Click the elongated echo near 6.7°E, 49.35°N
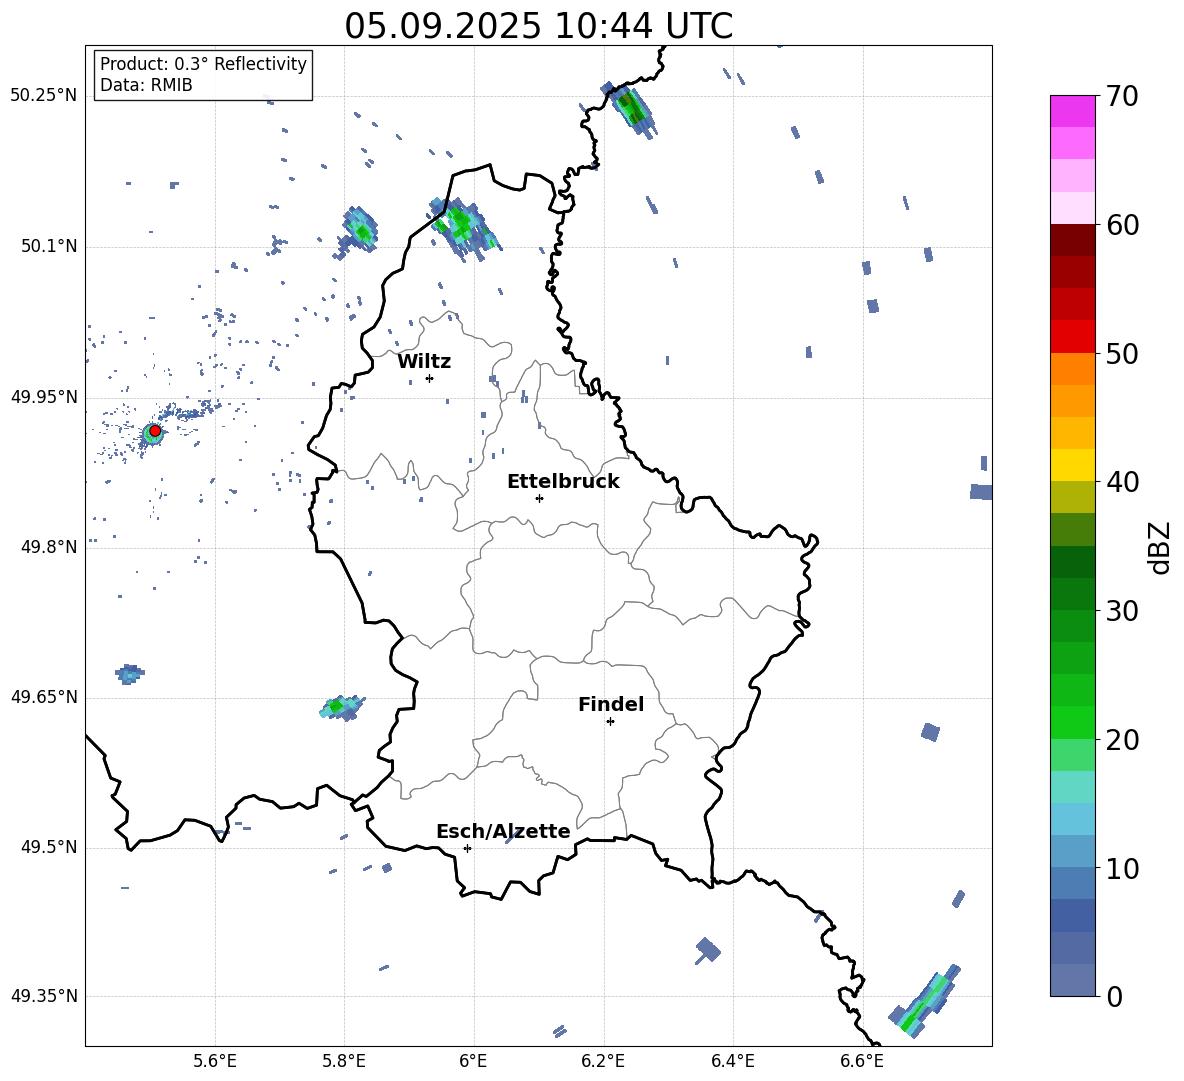This screenshot has width=1184, height=1081. pyautogui.click(x=925, y=1001)
